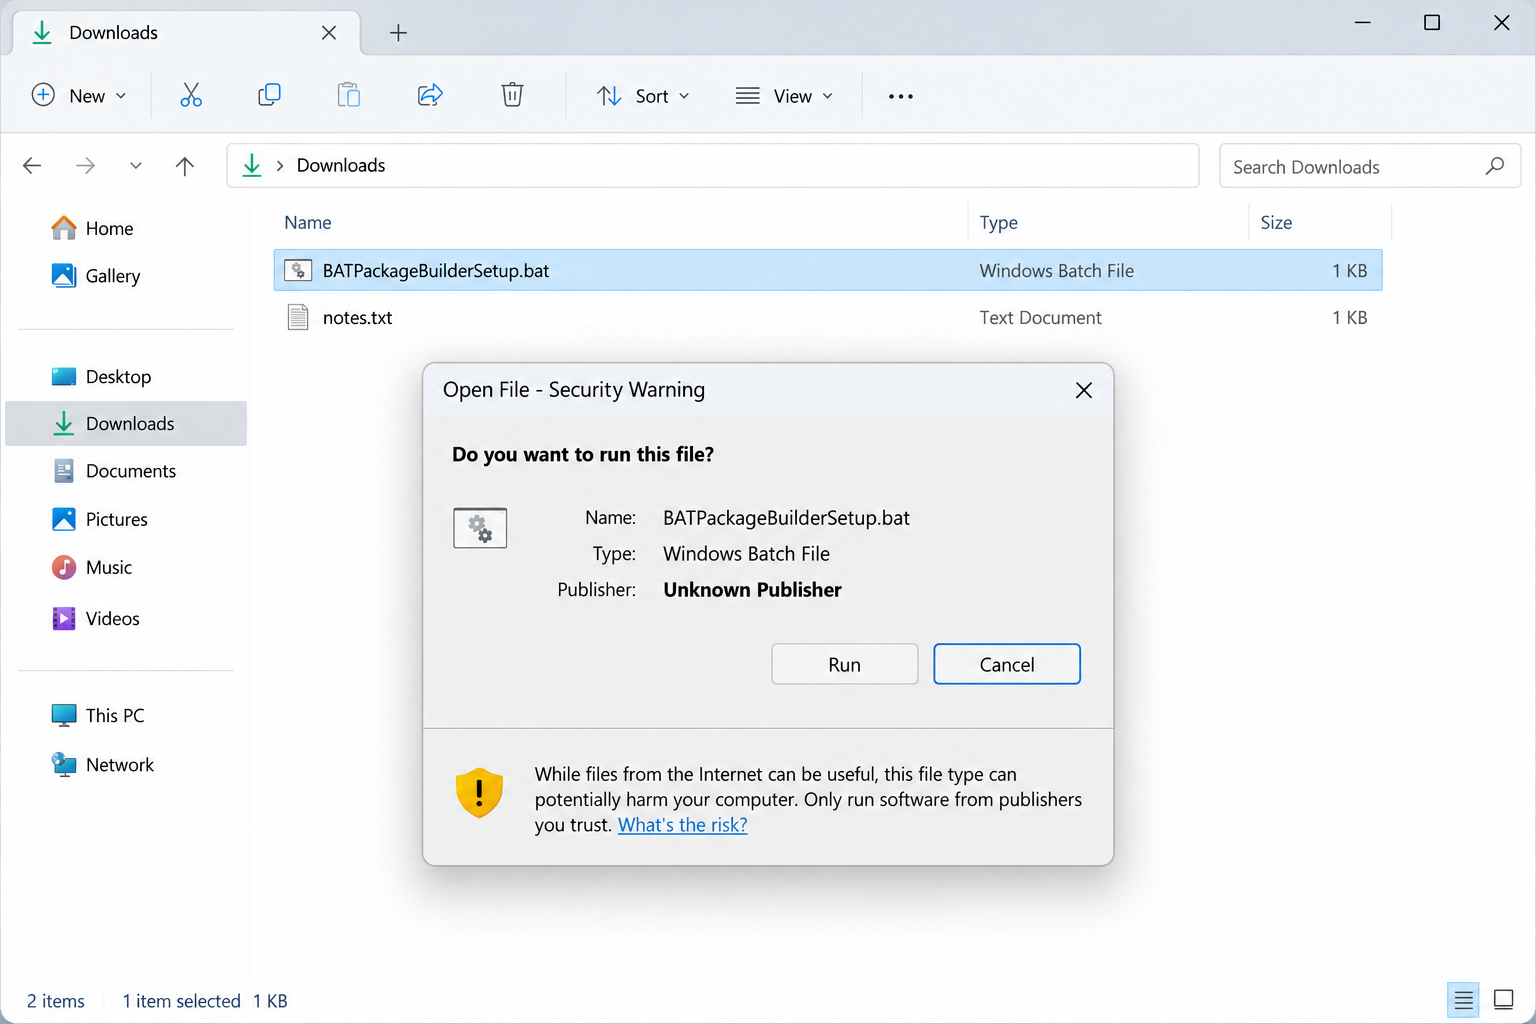
Task: Open the See more ellipsis menu
Action: pos(900,96)
